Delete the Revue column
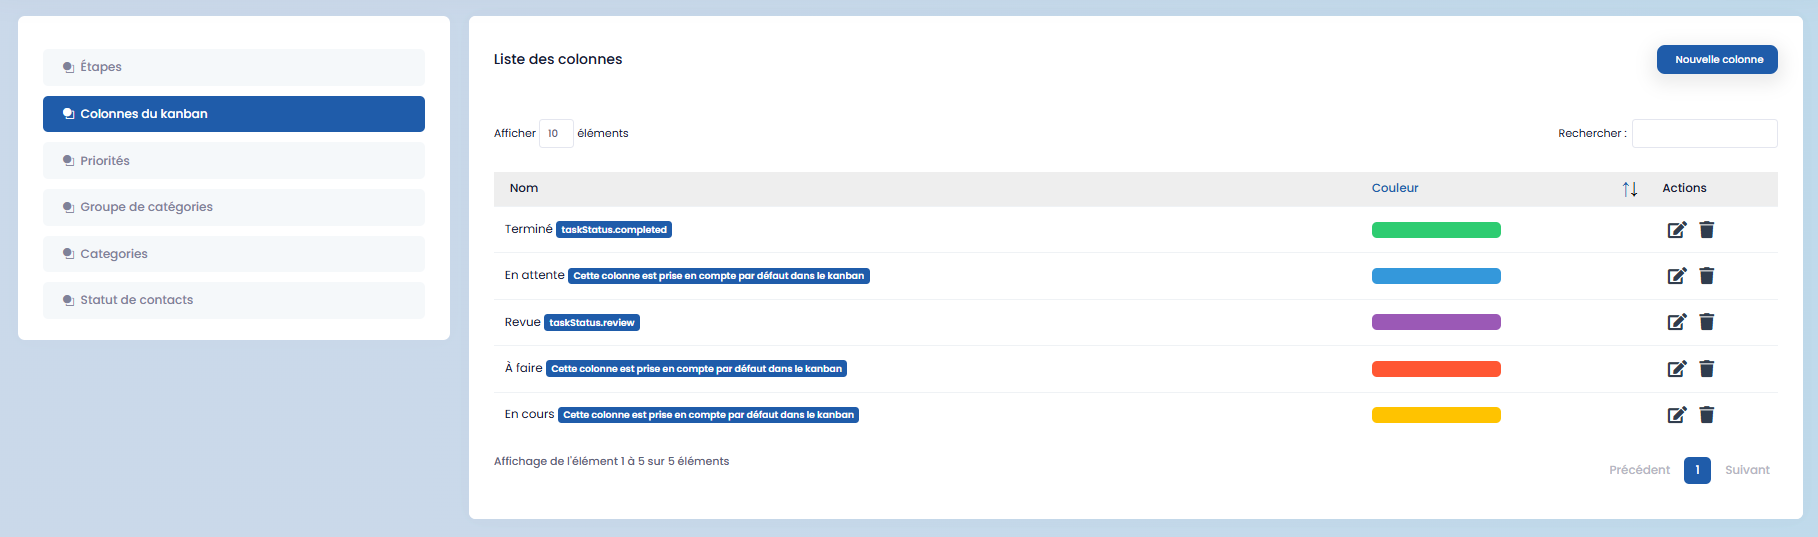 (1707, 322)
